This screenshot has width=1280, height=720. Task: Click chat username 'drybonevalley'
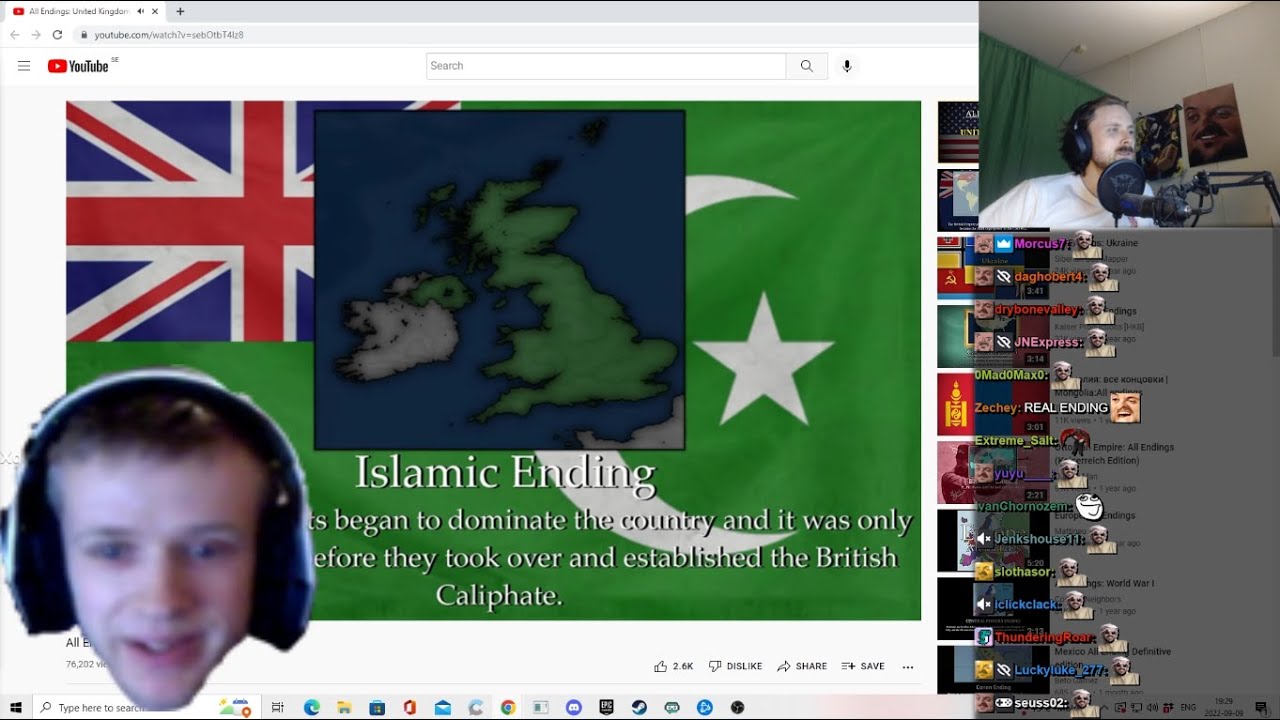click(x=1038, y=310)
